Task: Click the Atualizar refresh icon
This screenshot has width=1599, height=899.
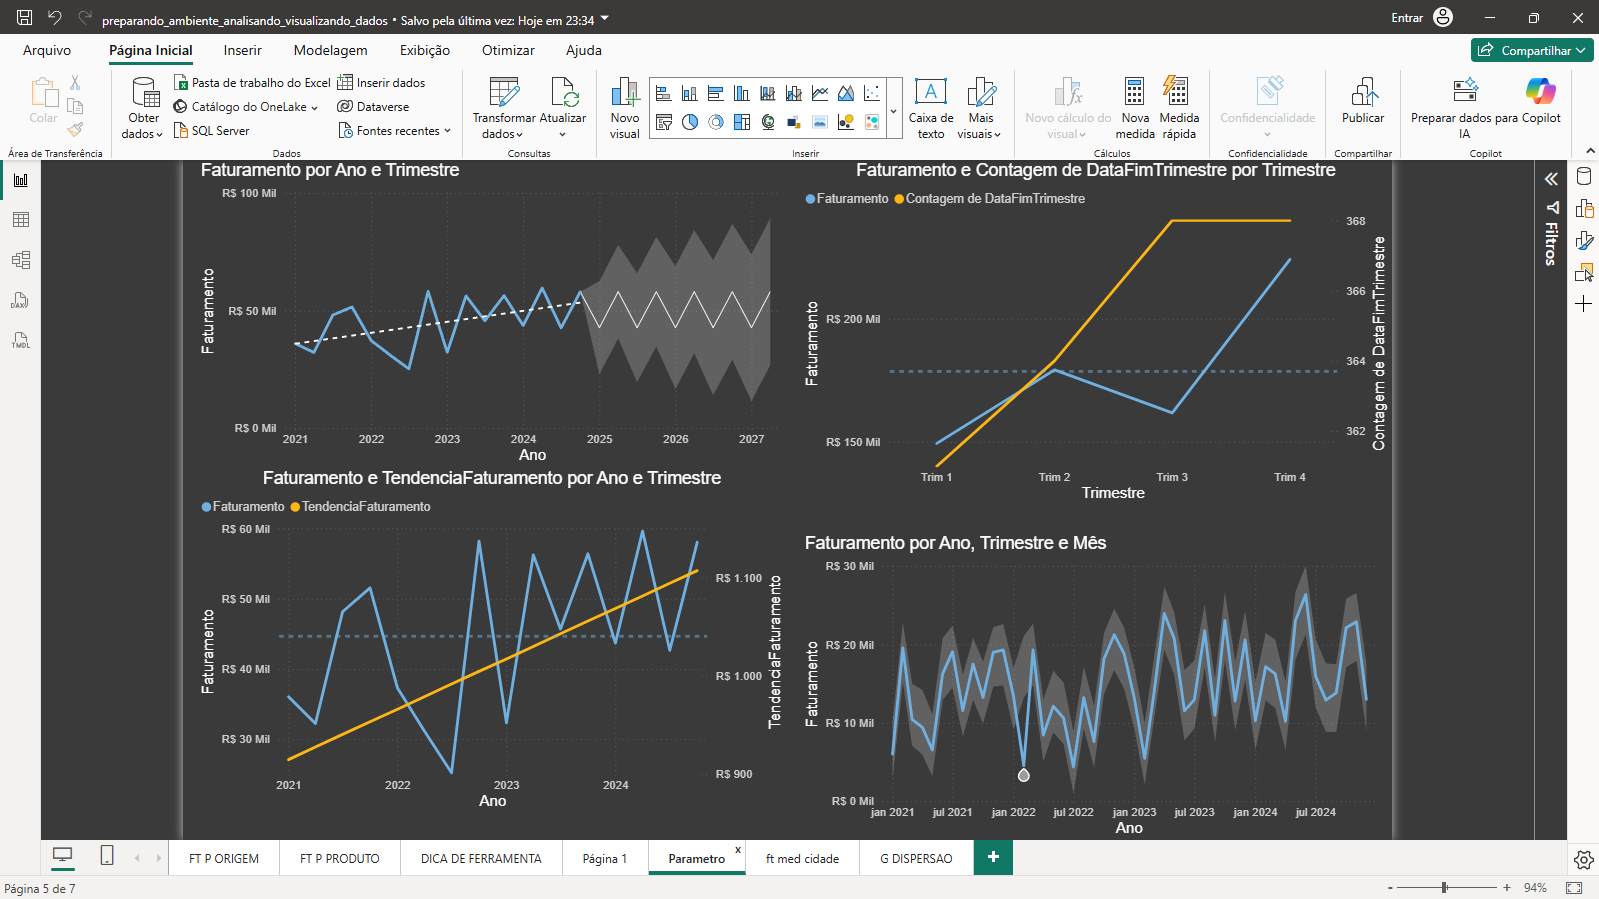Action: coord(564,92)
